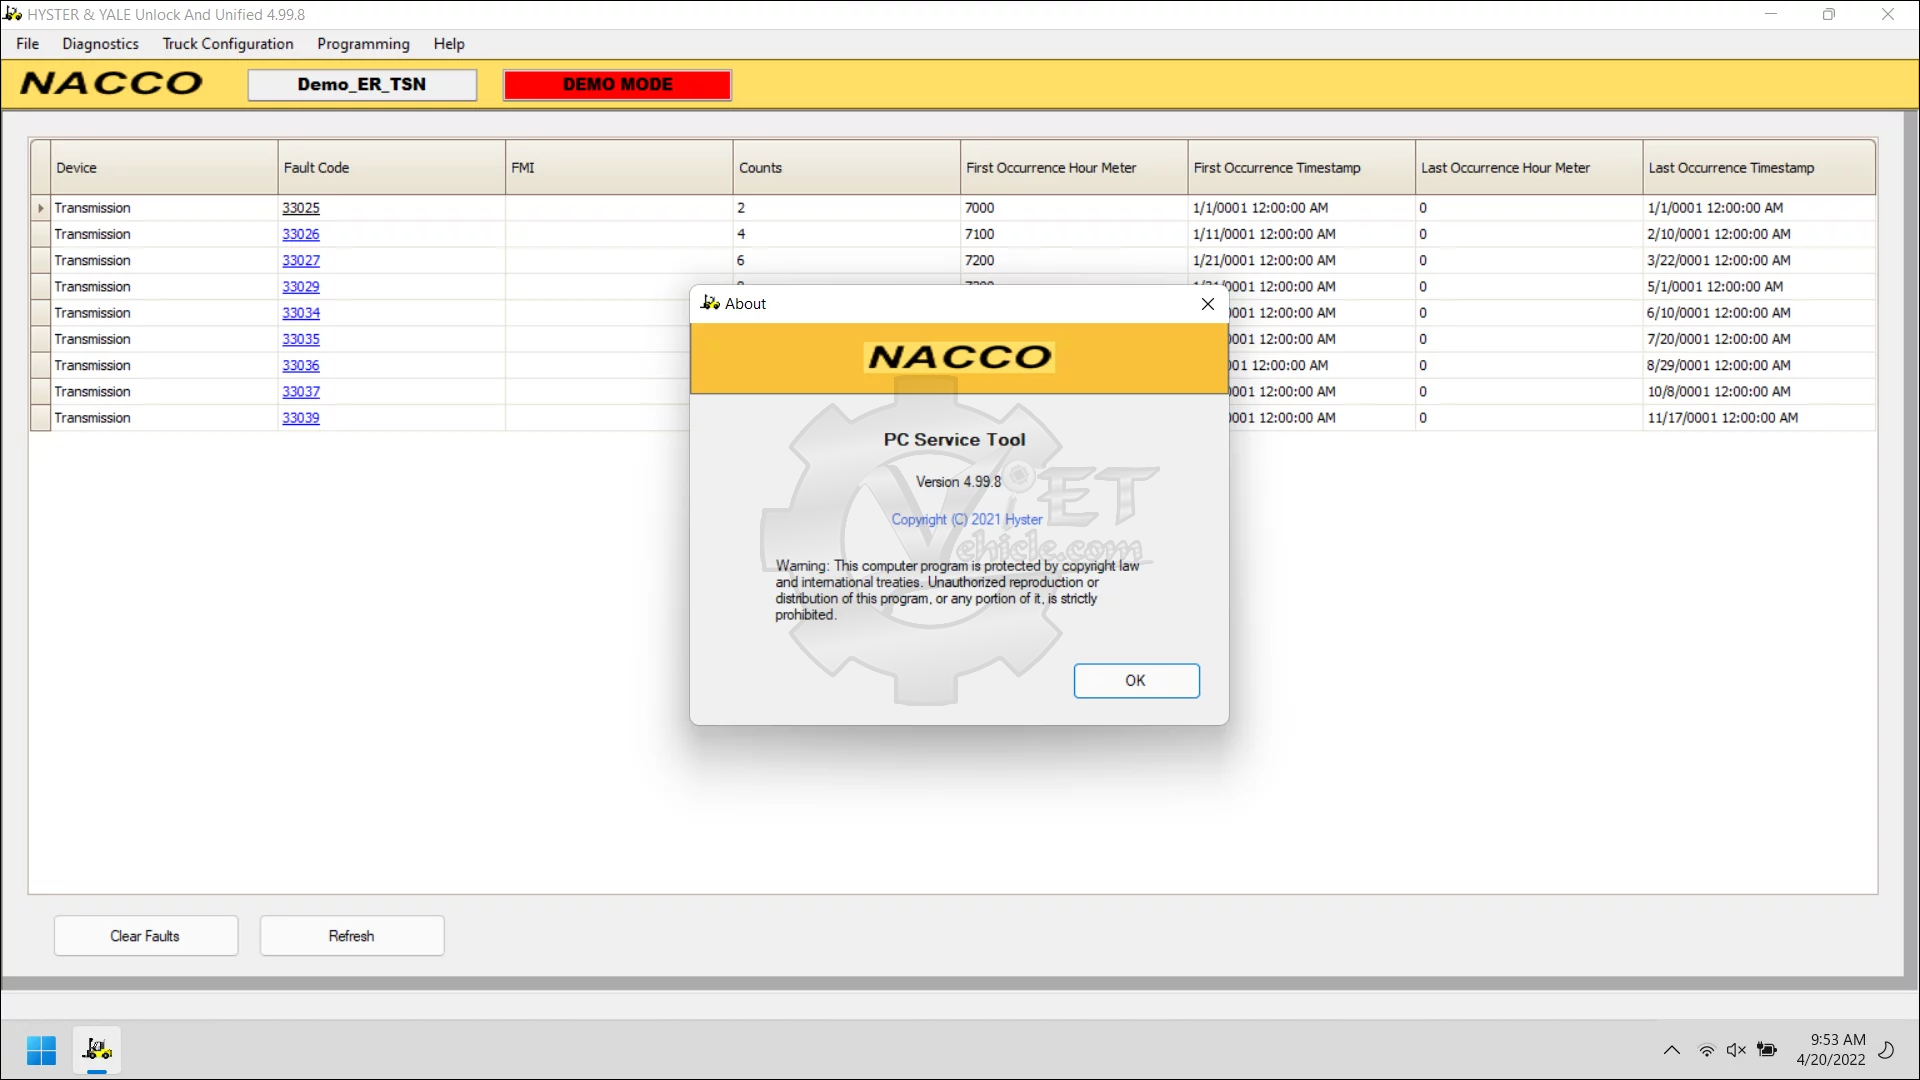Click the focus assist moon icon

click(1887, 1050)
